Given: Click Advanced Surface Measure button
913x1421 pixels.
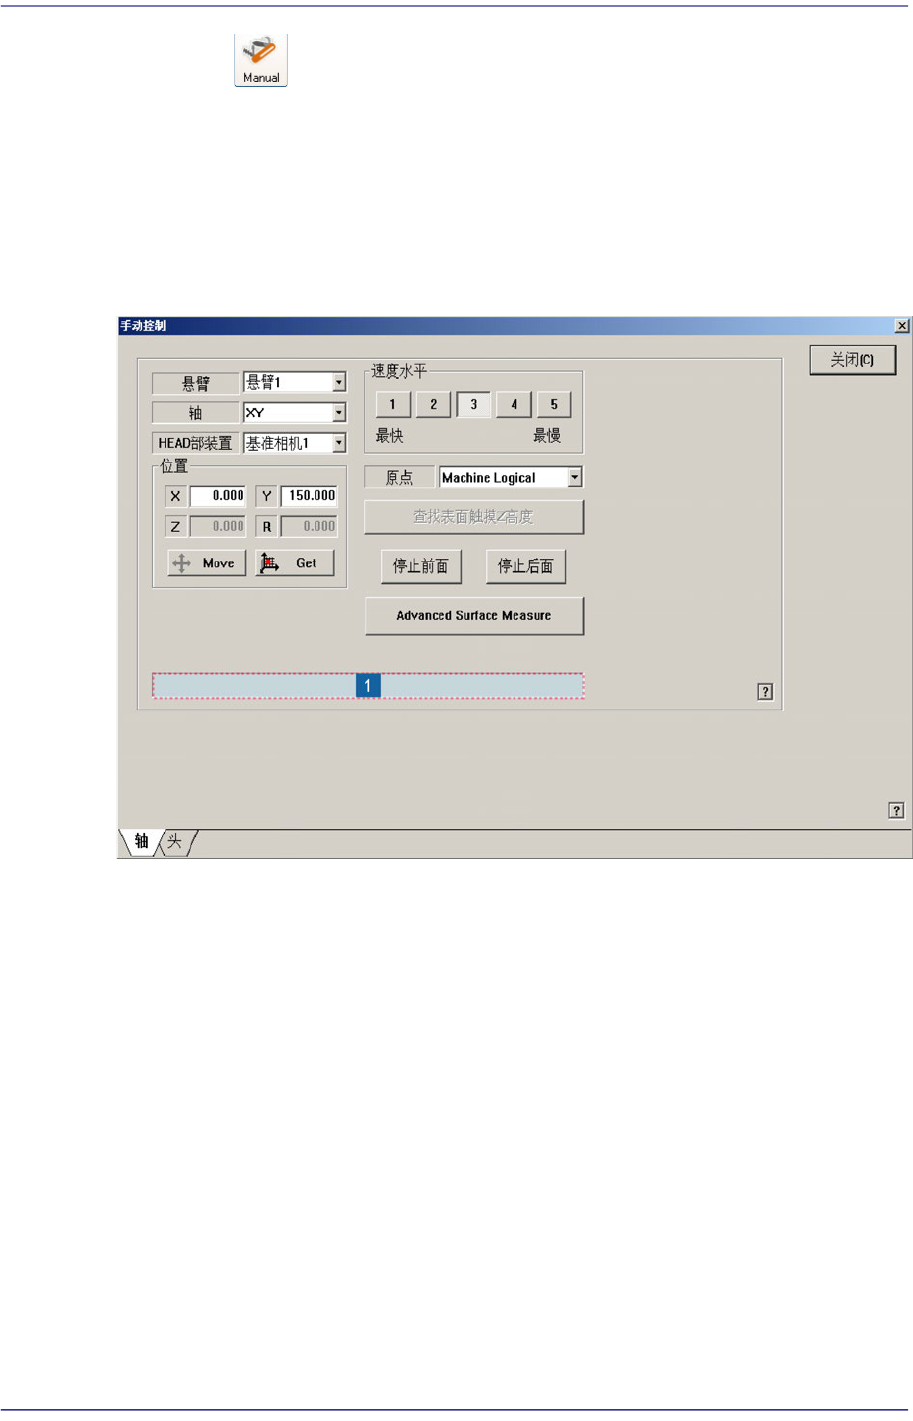Looking at the screenshot, I should pos(474,616).
